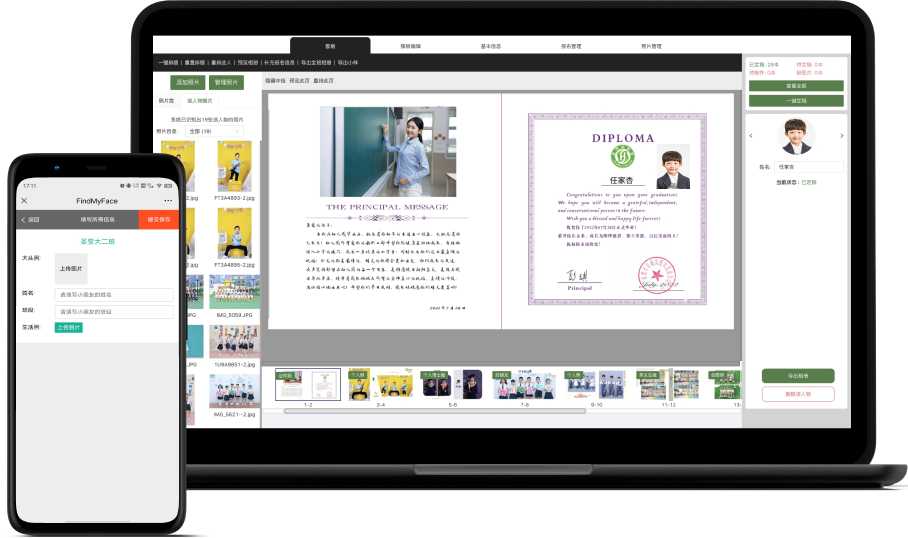
Task: Click 补充报名信息 in the black toolbar
Action: (x=280, y=63)
